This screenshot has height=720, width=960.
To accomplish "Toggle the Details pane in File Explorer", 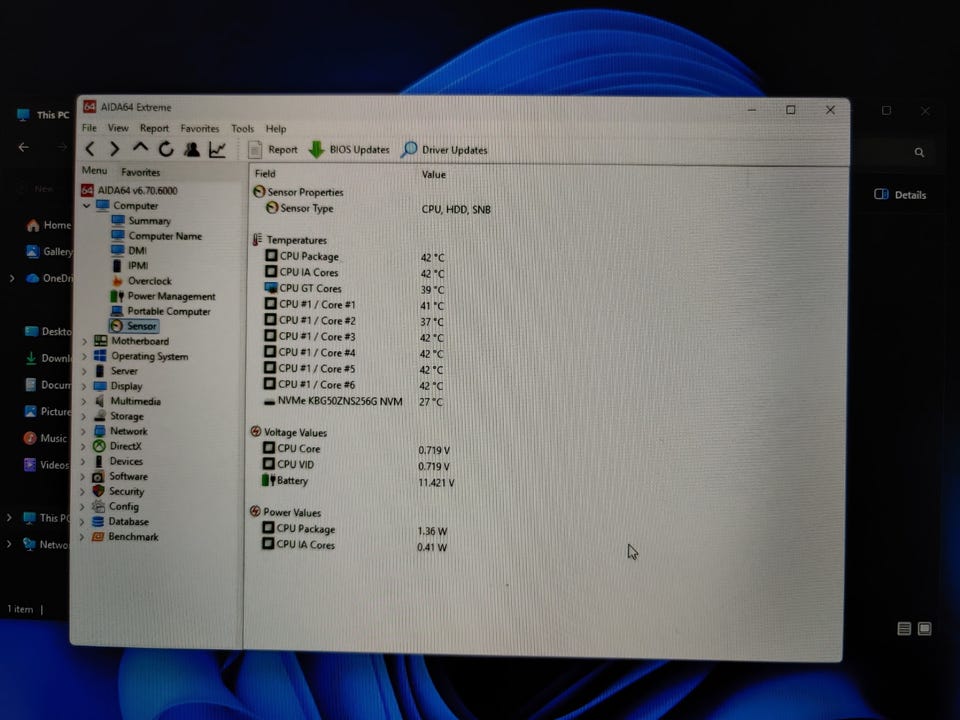I will pyautogui.click(x=900, y=195).
